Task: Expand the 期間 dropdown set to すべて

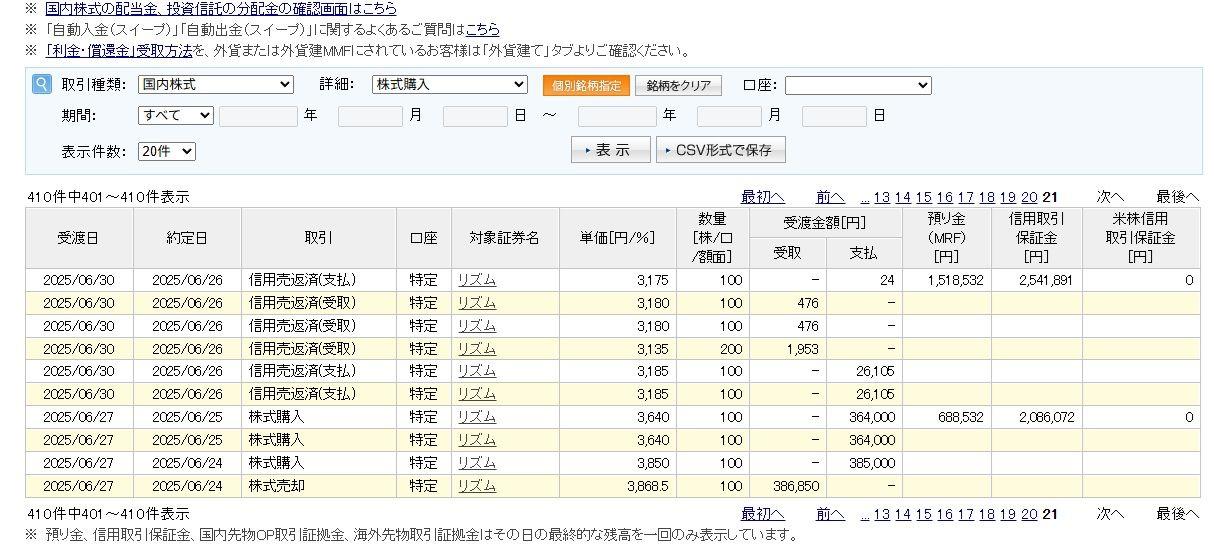Action: tap(175, 116)
